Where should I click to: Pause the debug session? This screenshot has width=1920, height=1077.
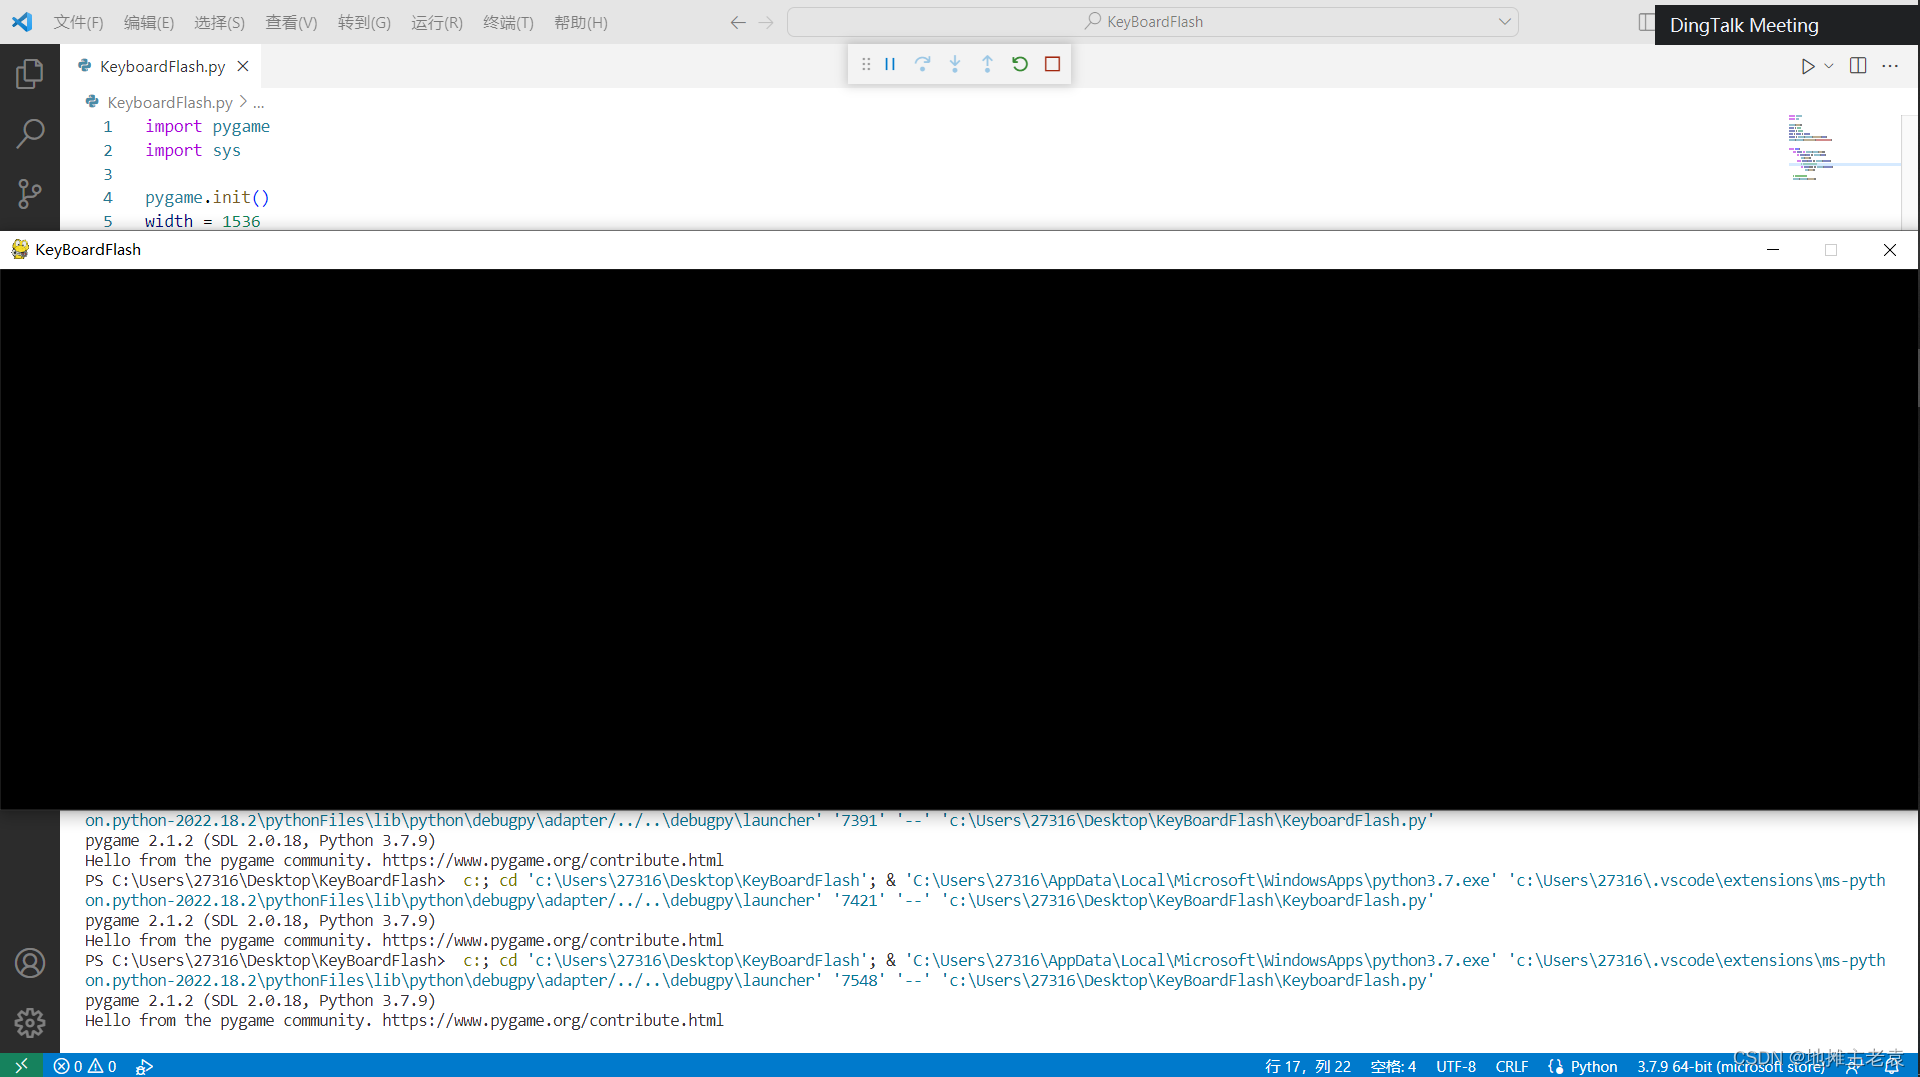click(x=890, y=64)
